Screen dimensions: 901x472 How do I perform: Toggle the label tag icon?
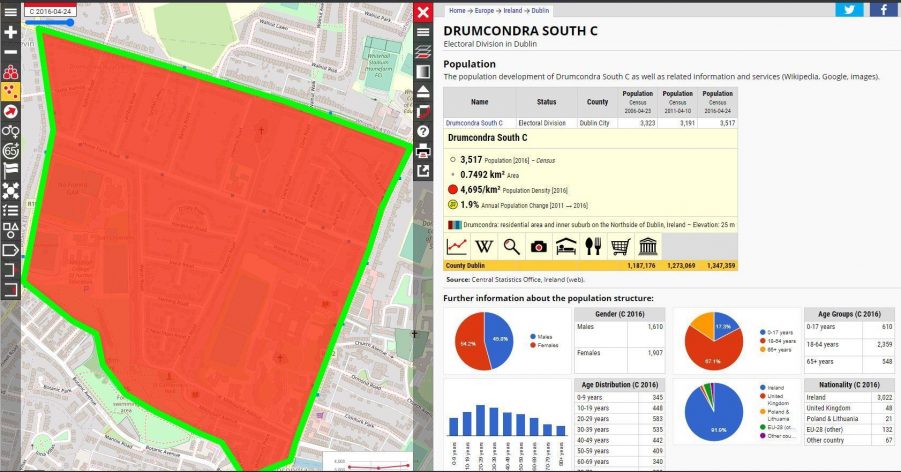point(10,250)
